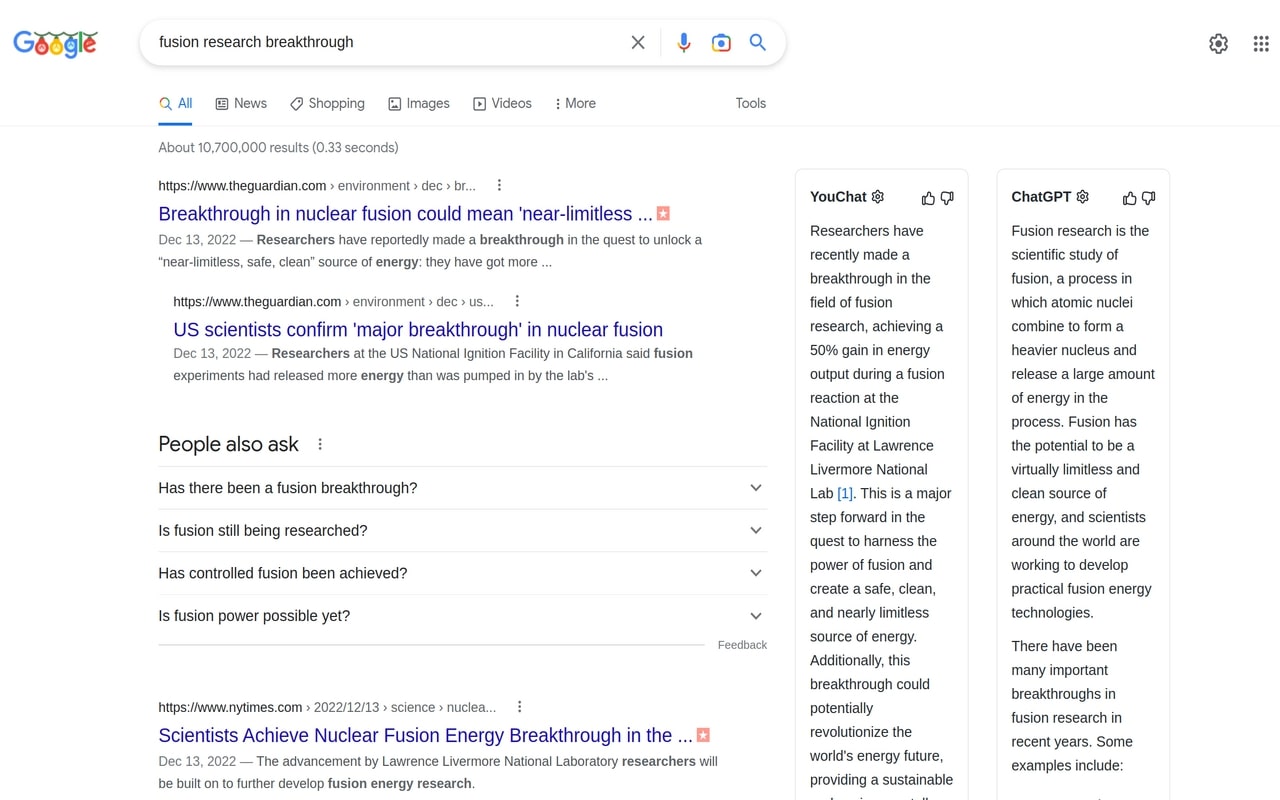The height and width of the screenshot is (800, 1280).
Task: Switch to the Videos tab
Action: tap(502, 103)
